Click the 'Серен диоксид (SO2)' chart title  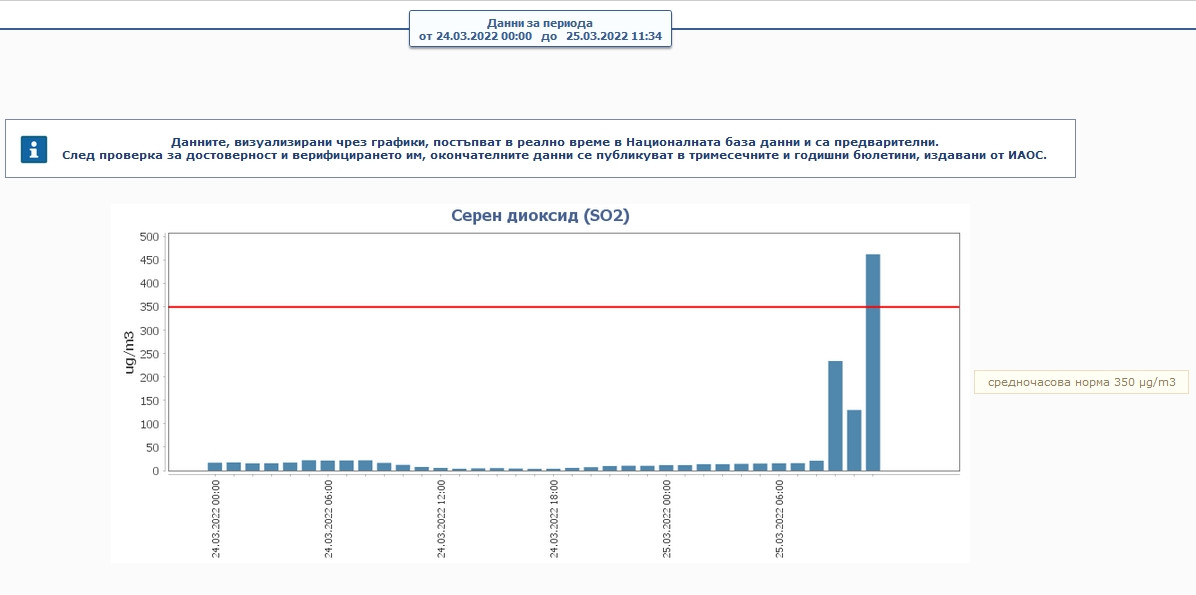pyautogui.click(x=540, y=216)
